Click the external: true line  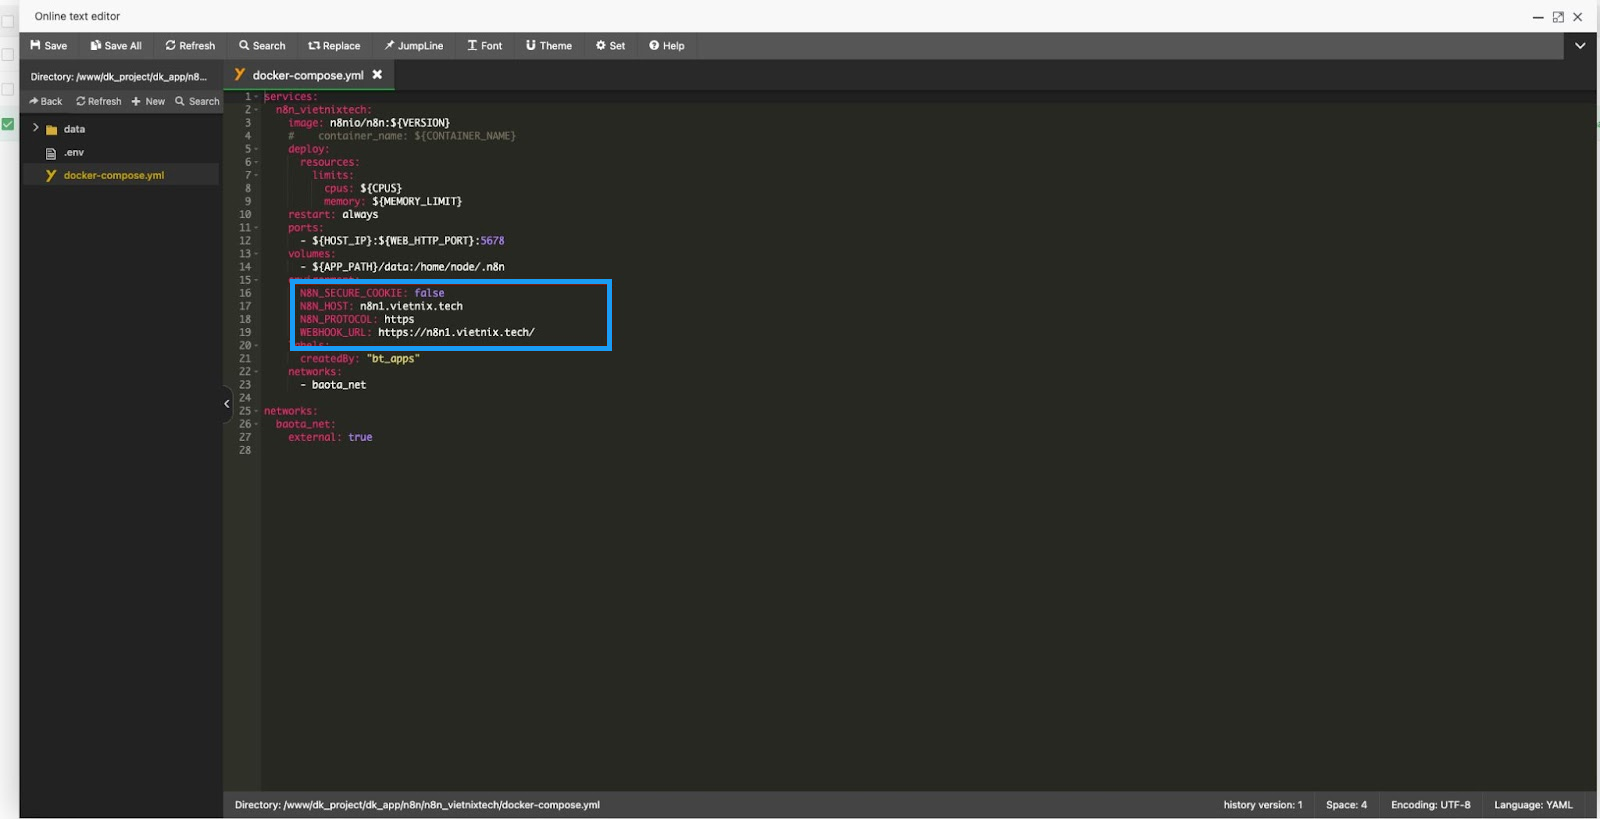(330, 437)
